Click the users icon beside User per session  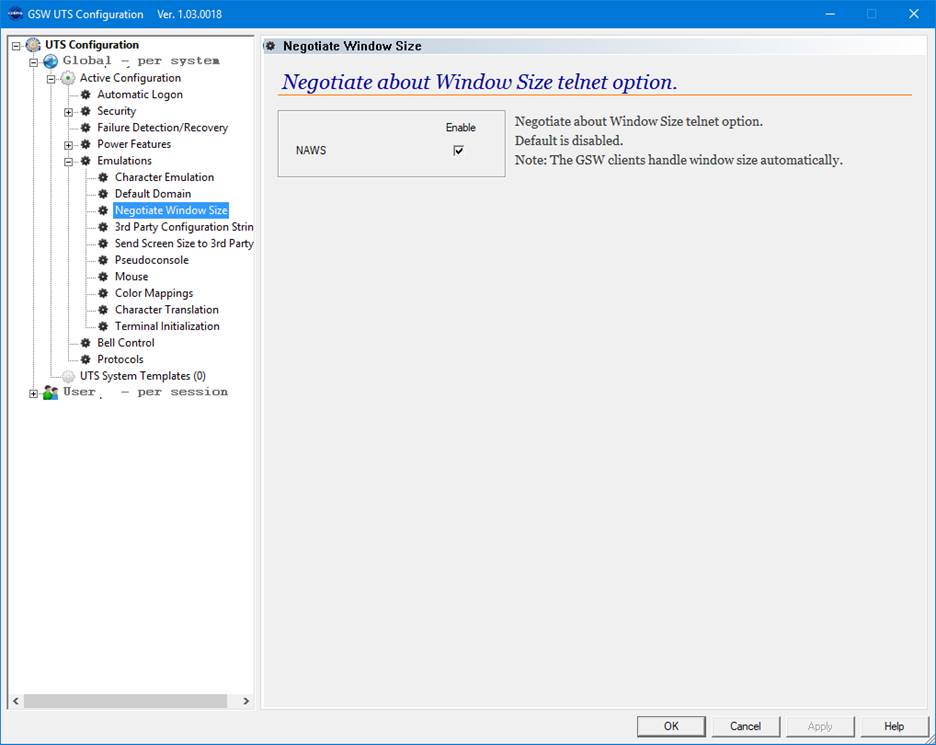pyautogui.click(x=51, y=392)
